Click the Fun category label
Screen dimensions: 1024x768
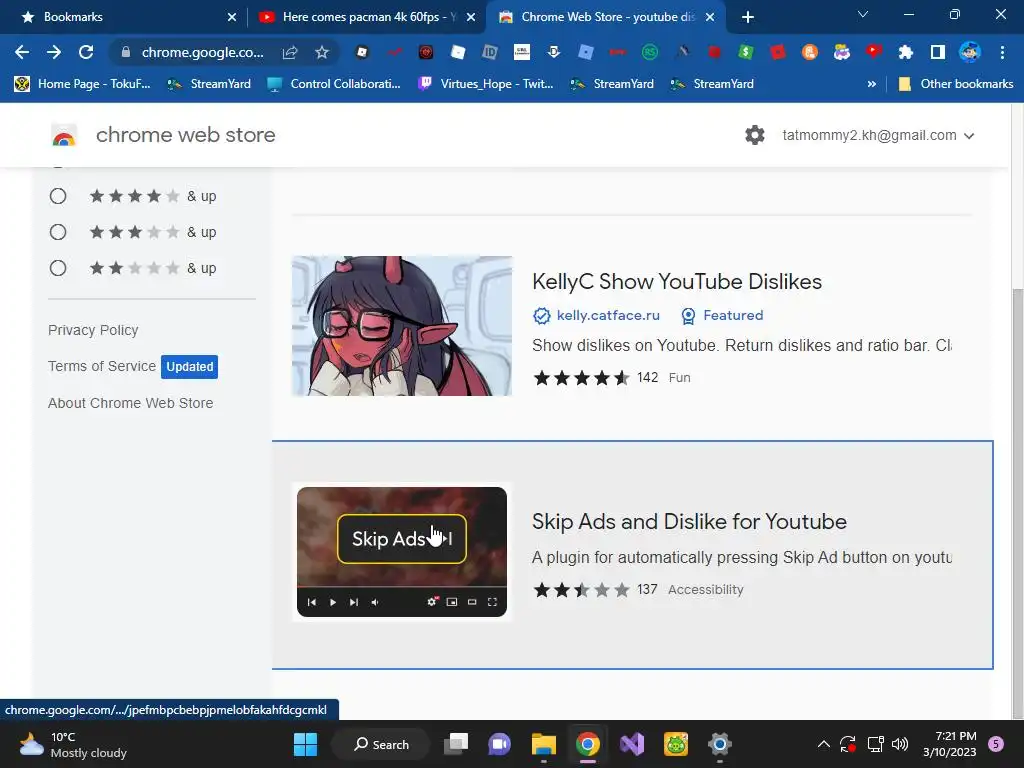(679, 377)
